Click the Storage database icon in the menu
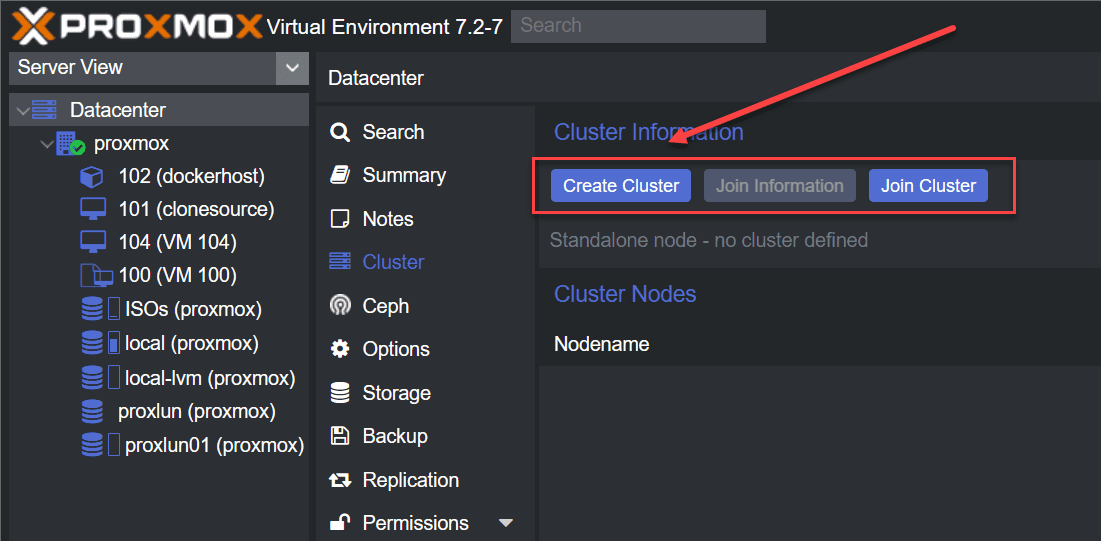The height and width of the screenshot is (541, 1101). [x=340, y=393]
